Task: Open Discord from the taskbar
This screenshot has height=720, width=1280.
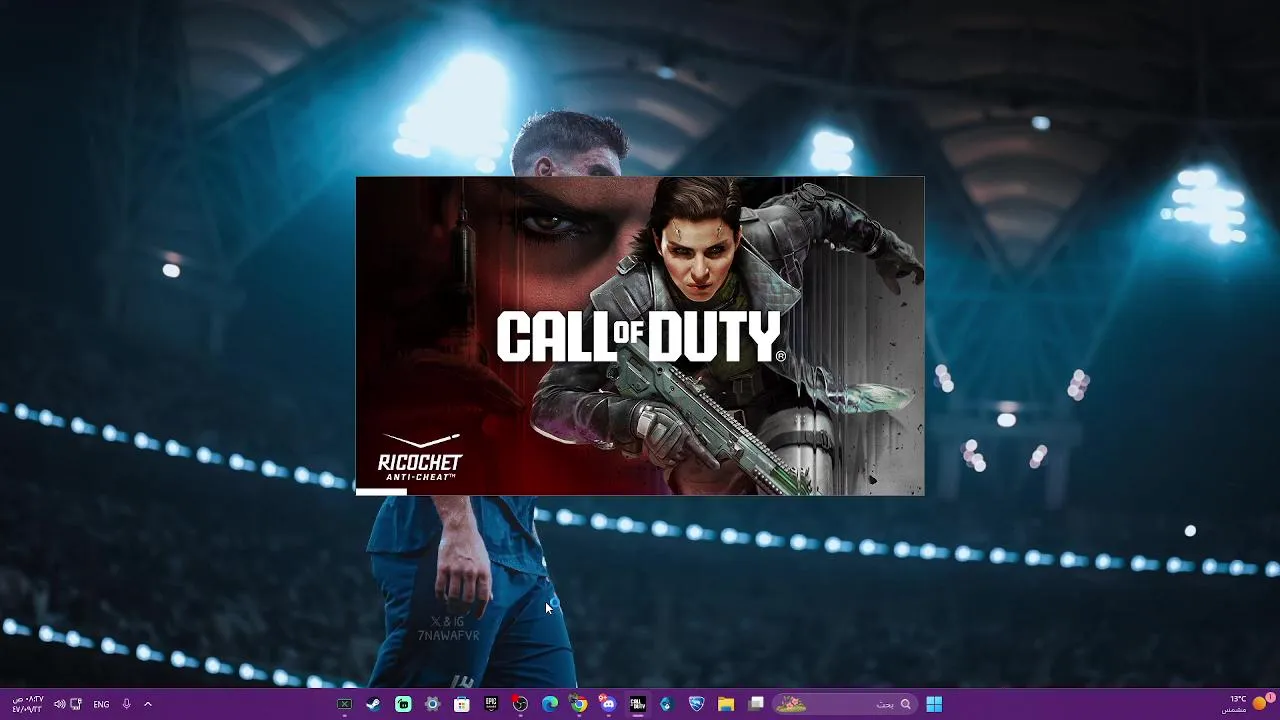Action: (x=608, y=704)
